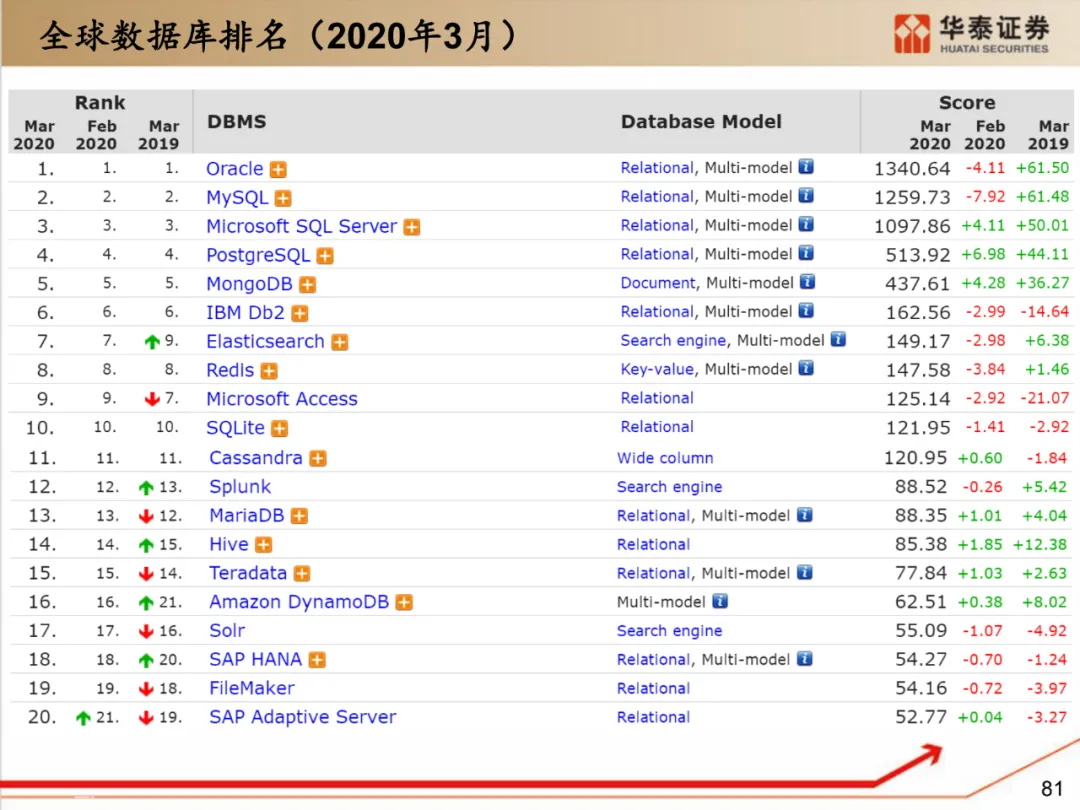Select SAP Adaptive Server score 52.77
The width and height of the screenshot is (1080, 810).
(x=921, y=717)
